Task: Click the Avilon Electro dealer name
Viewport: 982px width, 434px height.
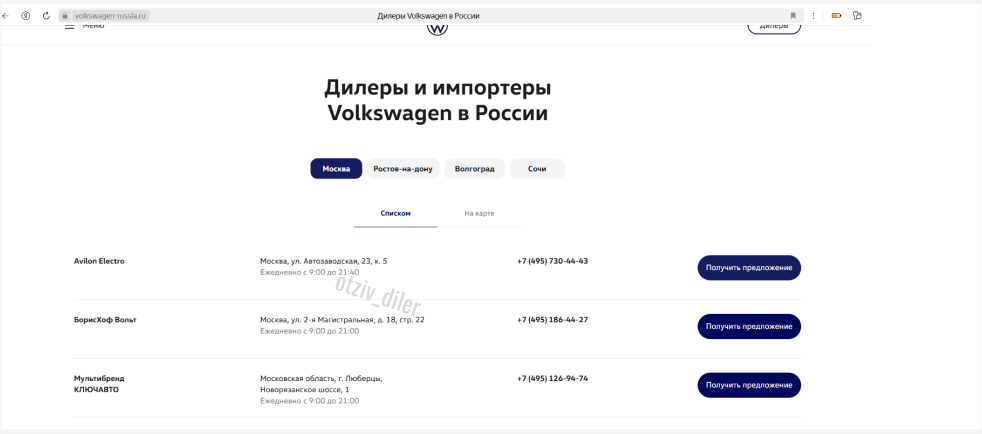Action: 99,261
